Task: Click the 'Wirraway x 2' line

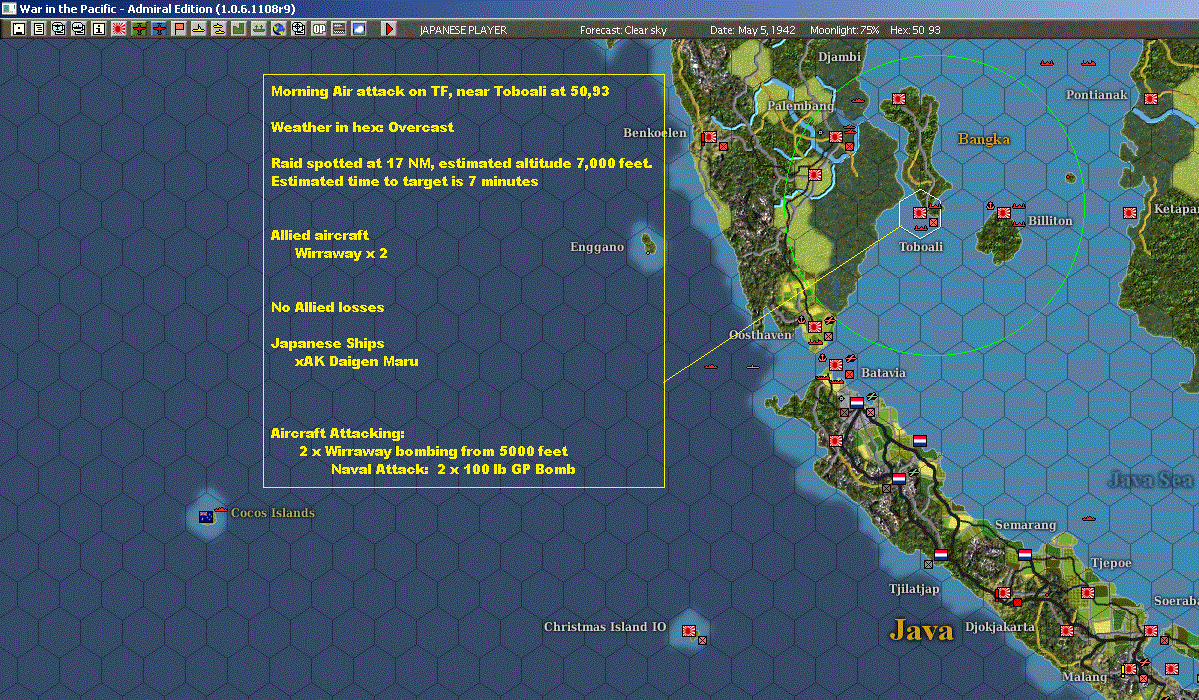Action: [341, 253]
